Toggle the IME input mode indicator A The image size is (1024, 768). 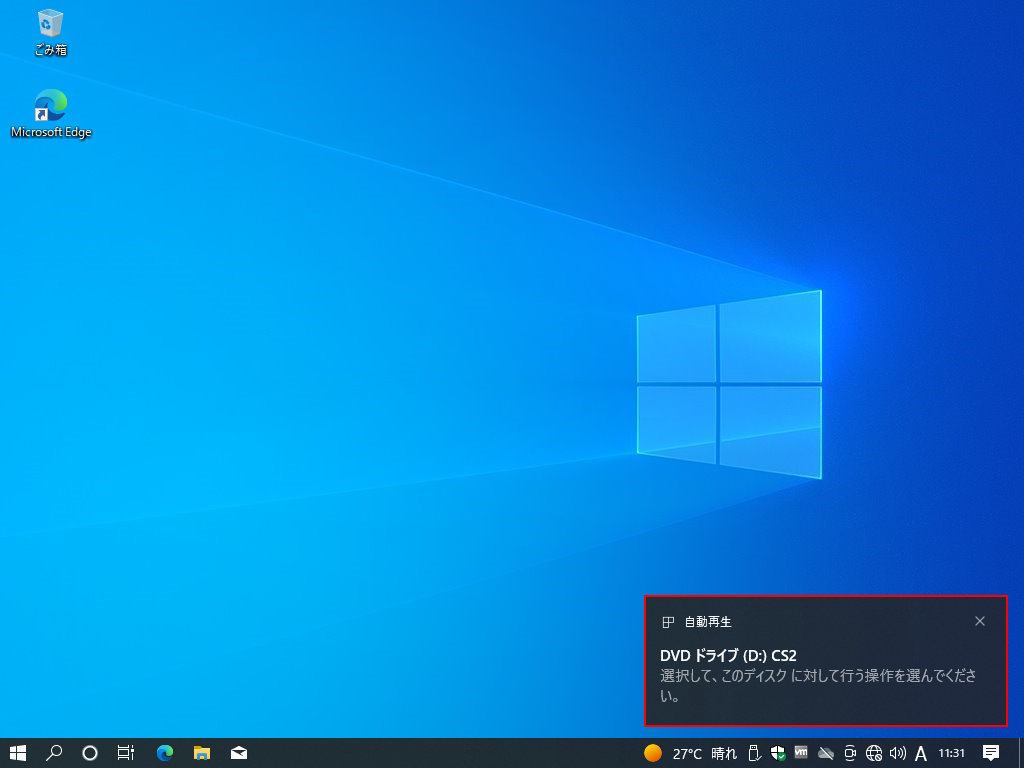tap(921, 754)
